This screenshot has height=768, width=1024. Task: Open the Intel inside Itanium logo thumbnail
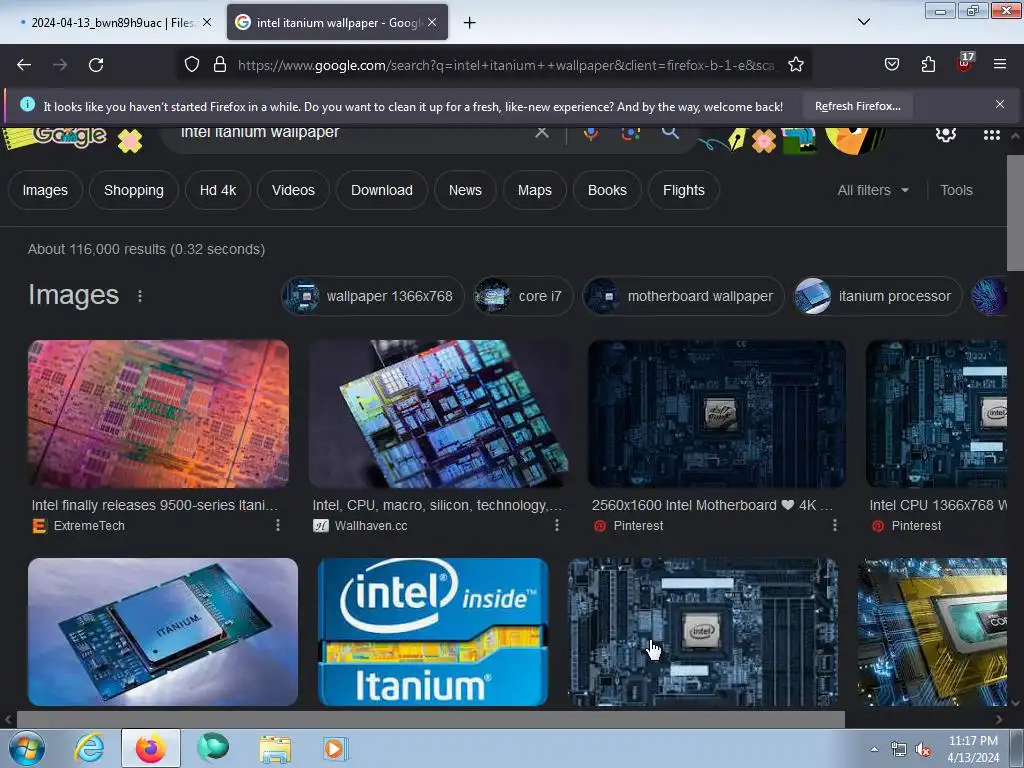tap(433, 632)
